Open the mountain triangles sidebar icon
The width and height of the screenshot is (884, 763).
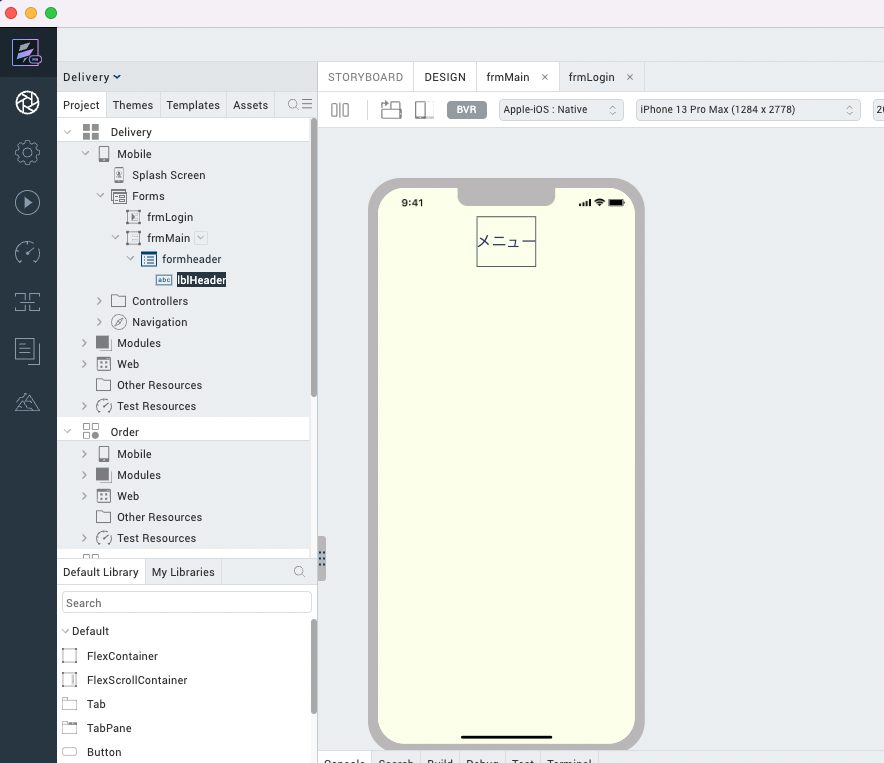(27, 402)
